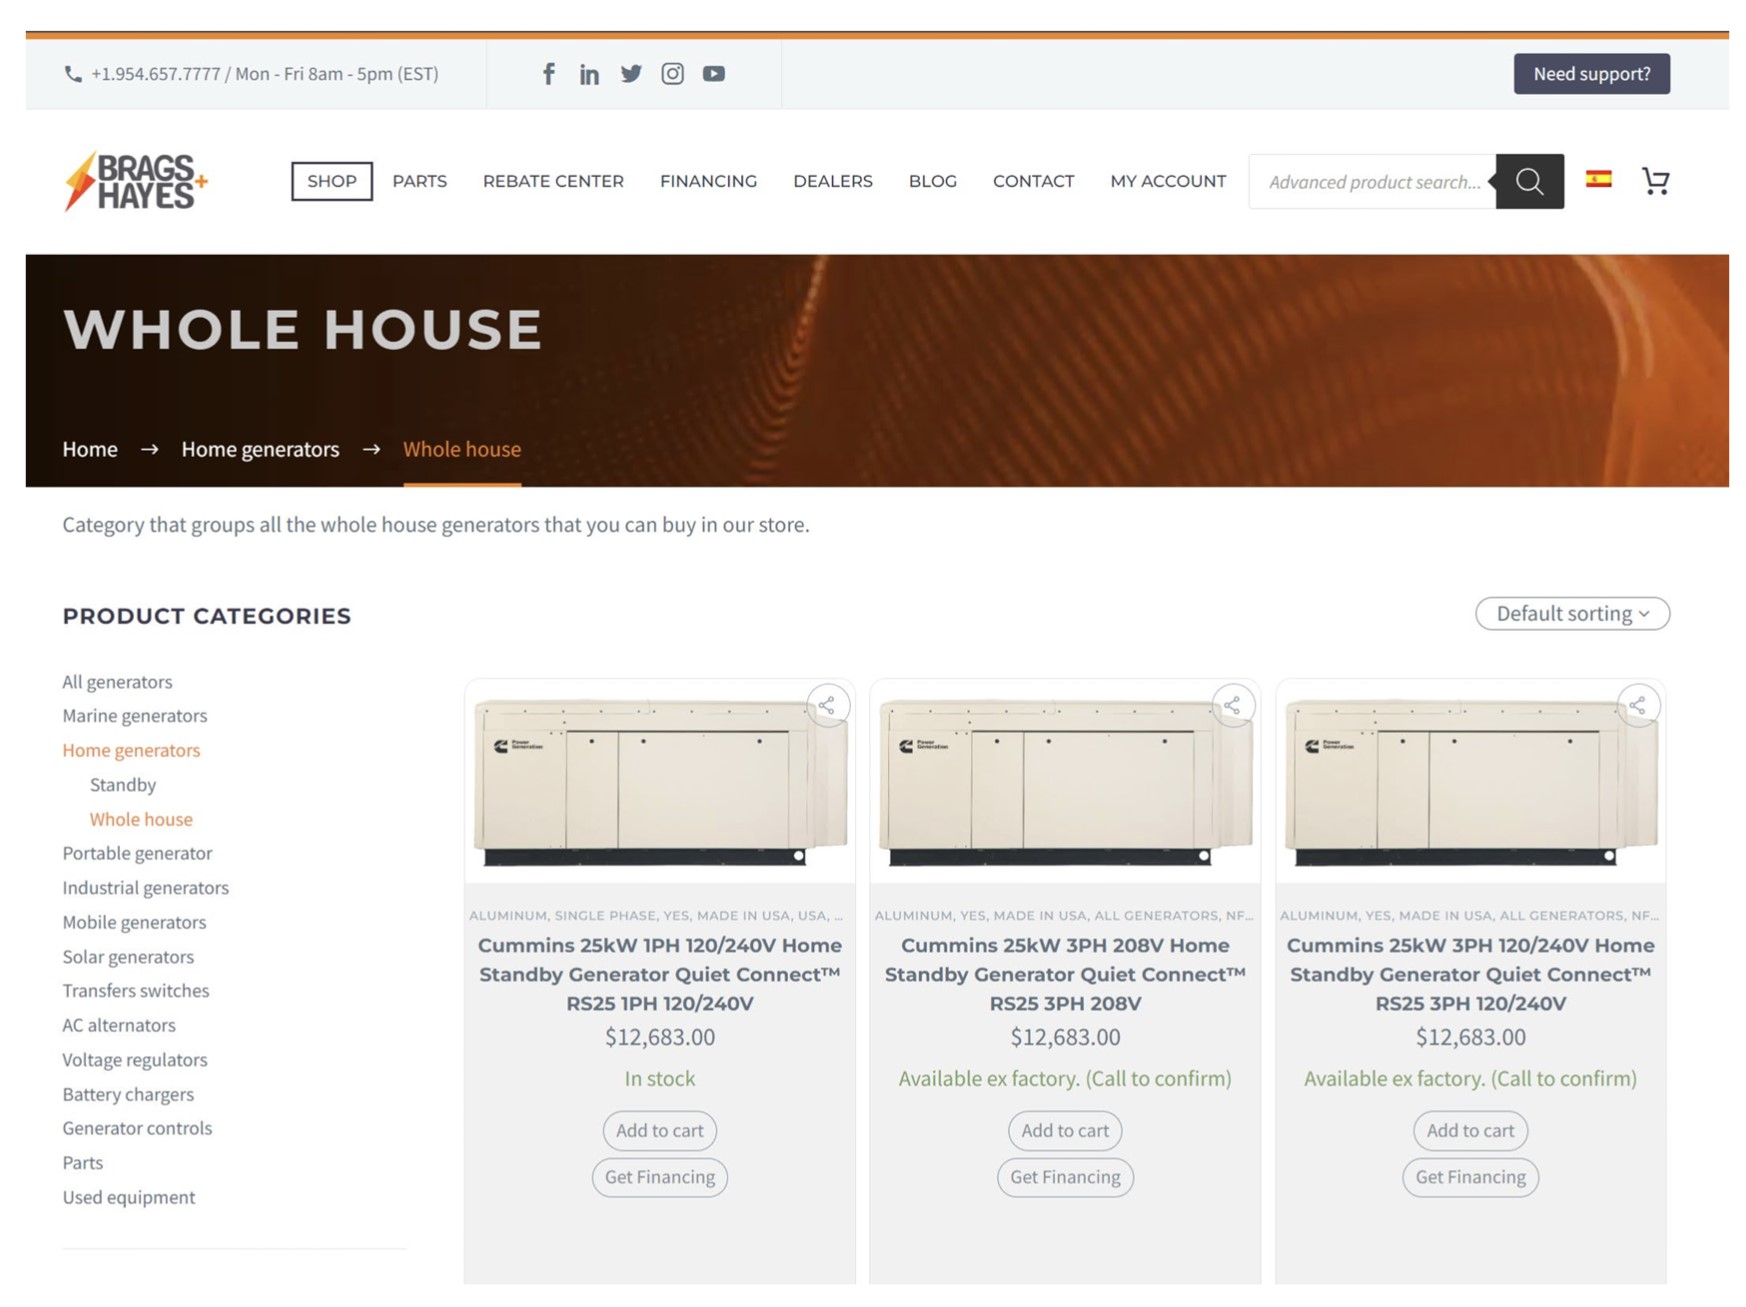Viewport: 1746px width, 1307px height.
Task: Get Financing for the 1PH 120/240V generator
Action: pos(659,1177)
